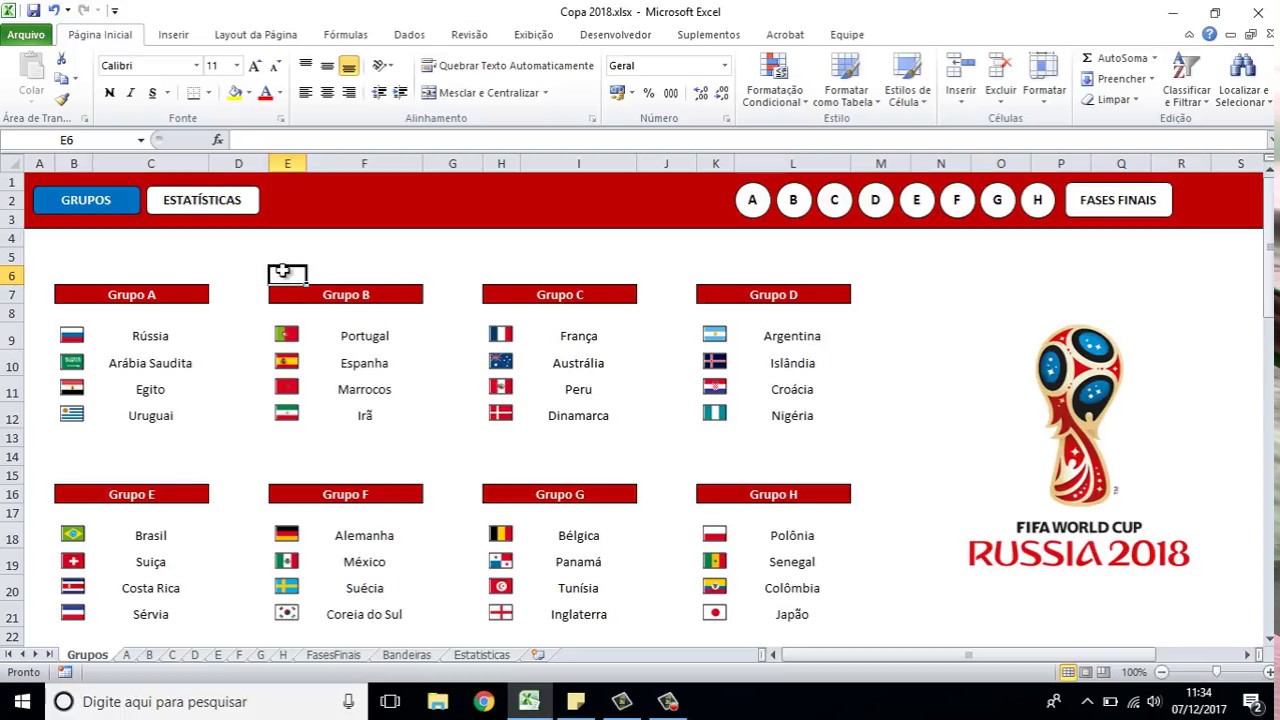Toggle italic I formatting
Viewport: 1280px width, 720px height.
[130, 93]
